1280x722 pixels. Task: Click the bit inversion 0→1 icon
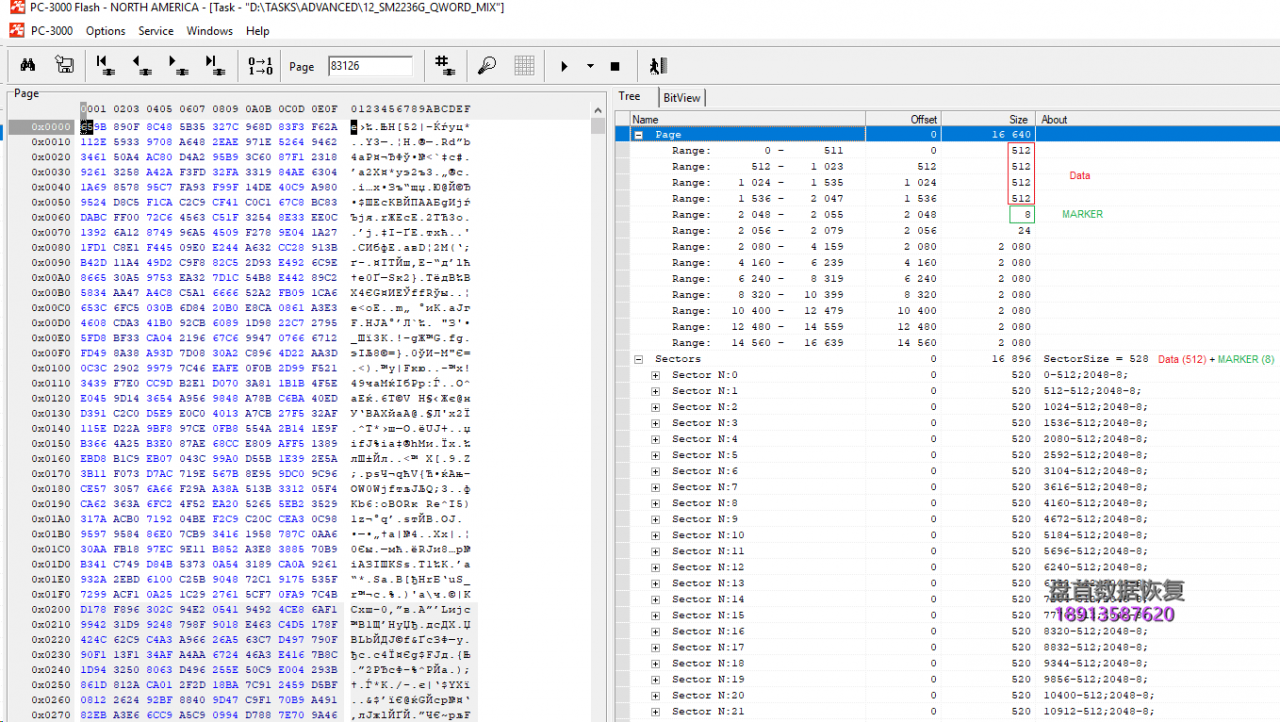tap(260, 66)
